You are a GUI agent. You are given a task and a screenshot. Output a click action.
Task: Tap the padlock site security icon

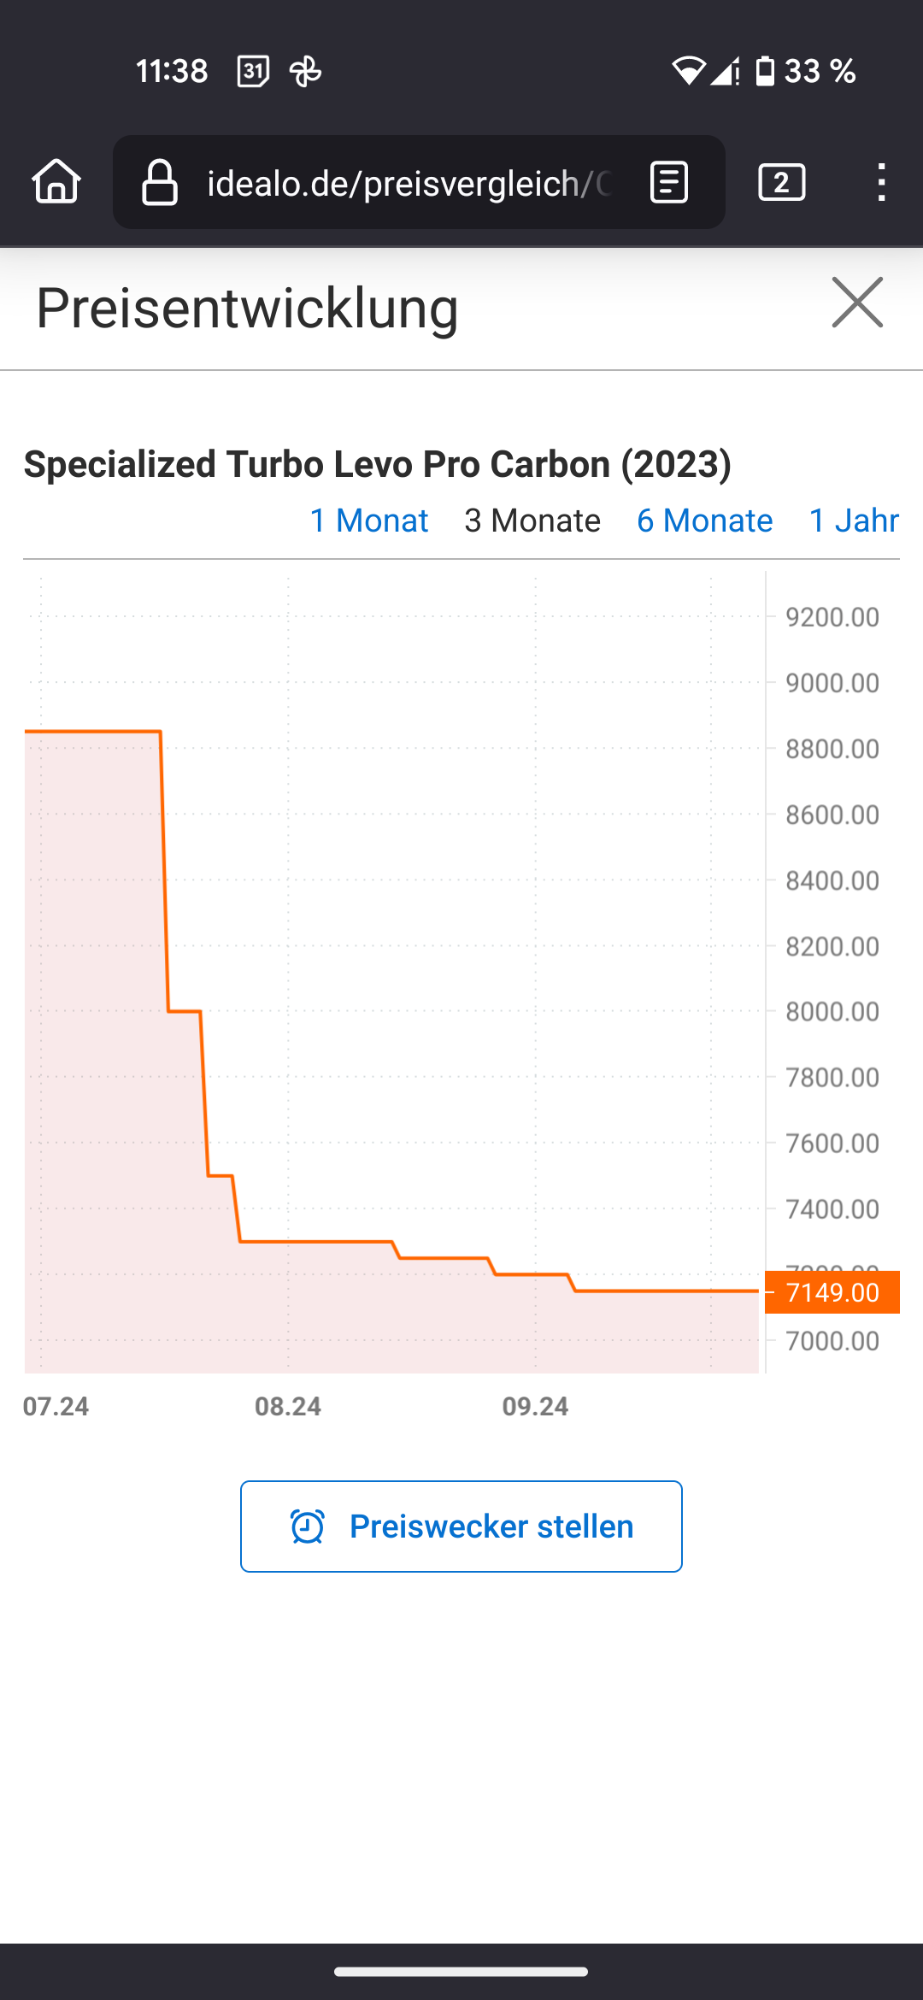160,183
